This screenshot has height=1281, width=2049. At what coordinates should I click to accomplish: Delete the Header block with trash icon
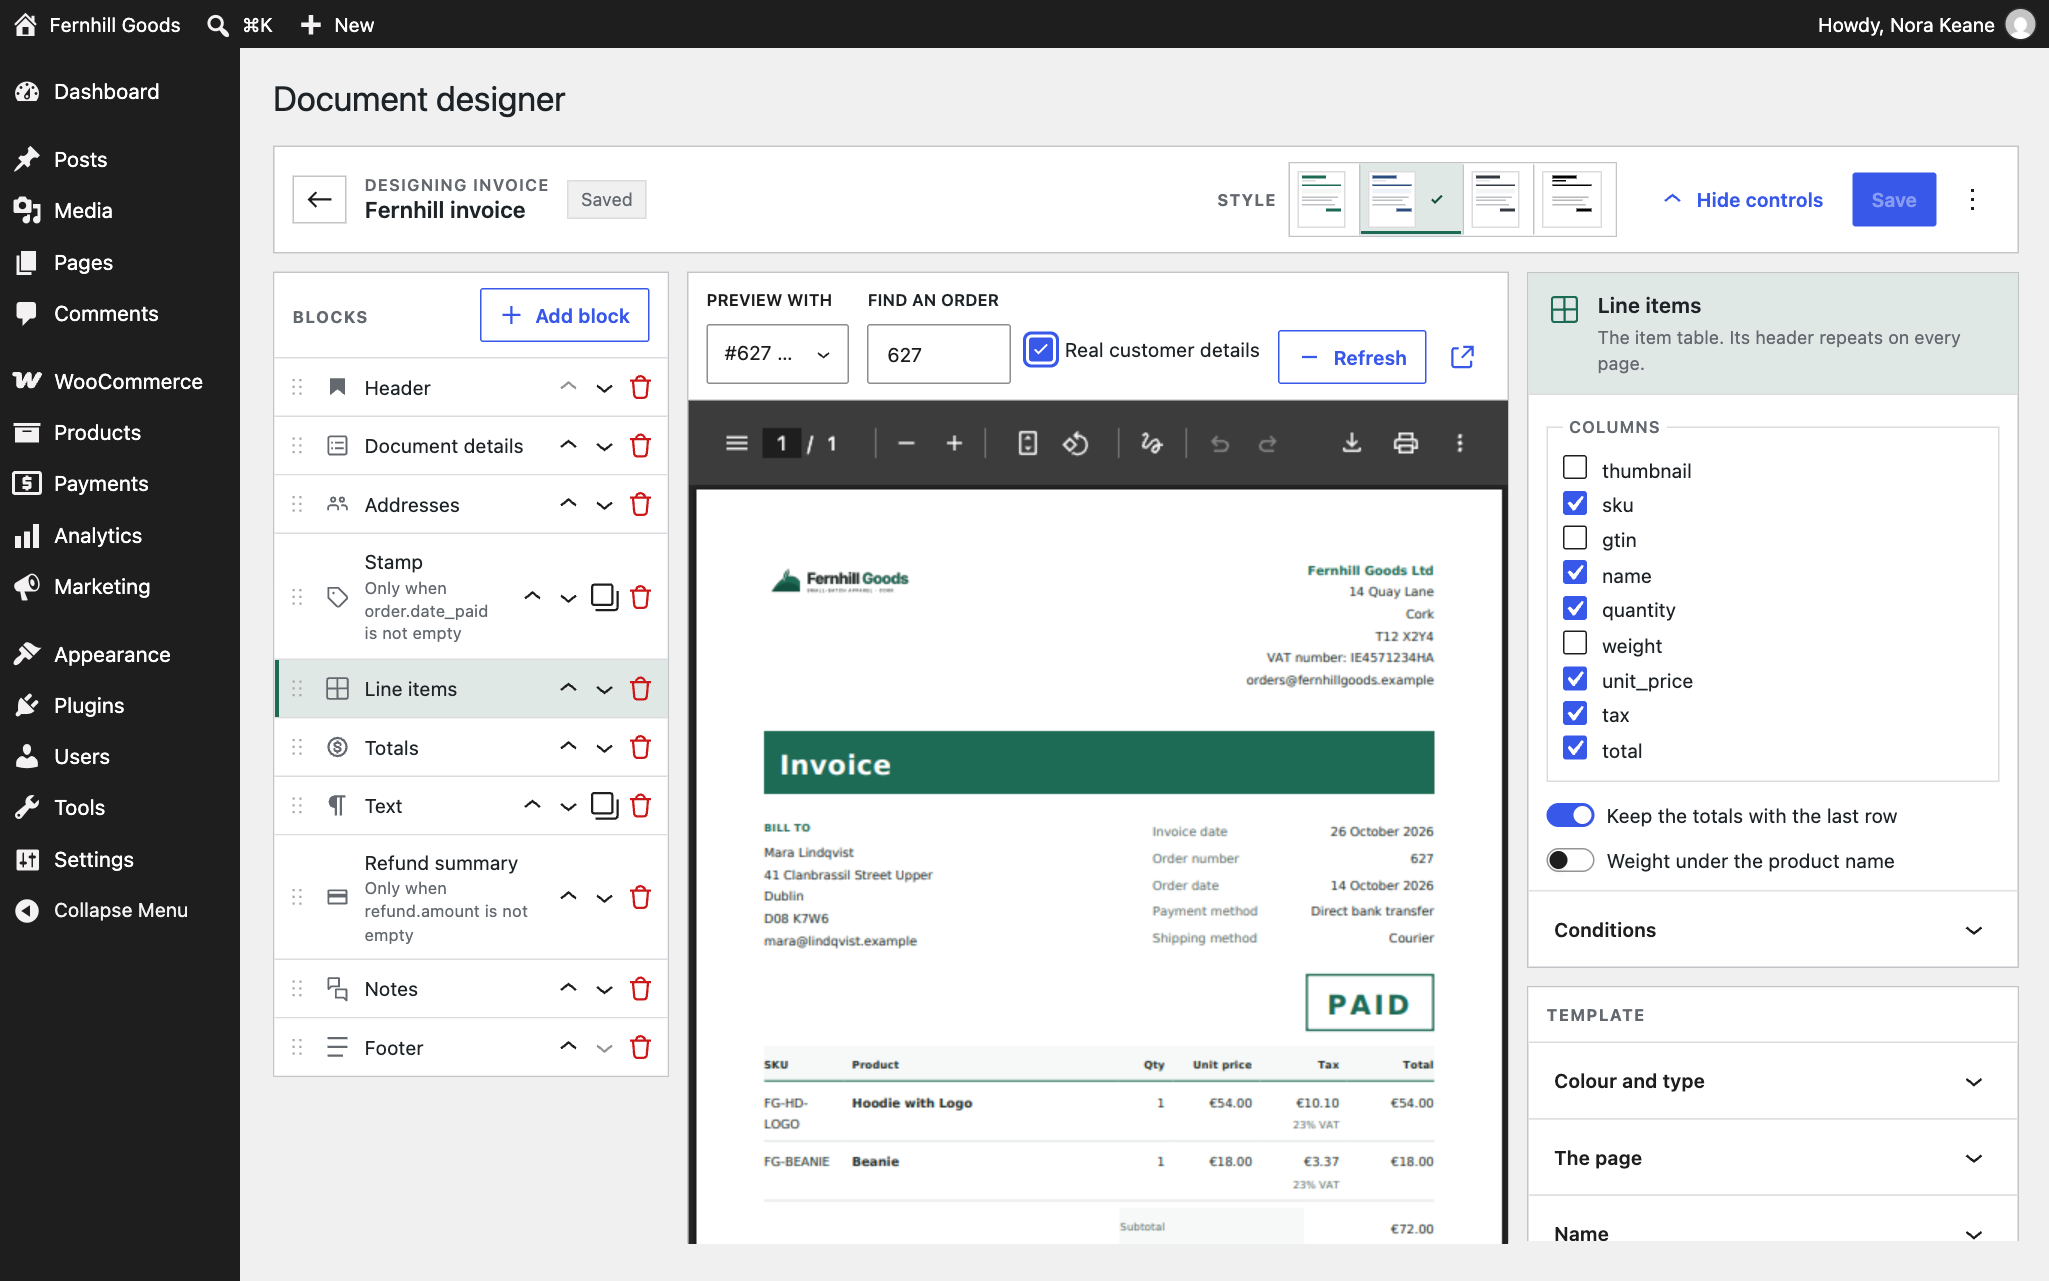(x=640, y=388)
